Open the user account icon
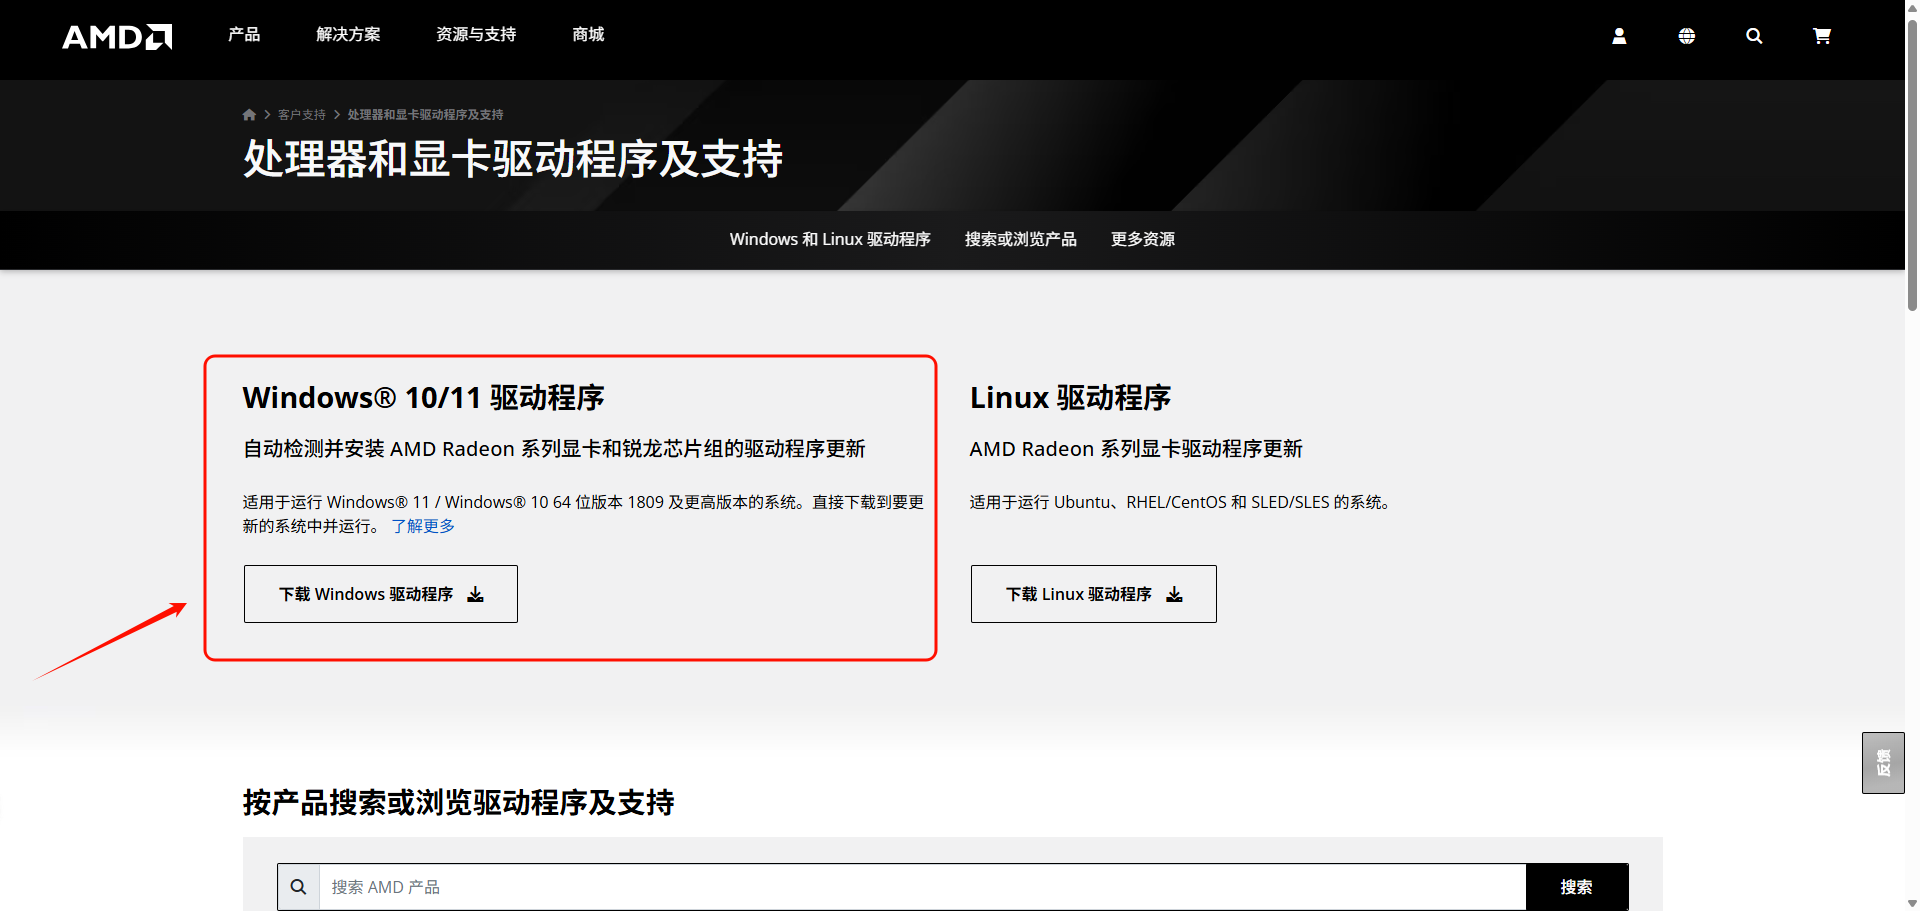 point(1619,36)
